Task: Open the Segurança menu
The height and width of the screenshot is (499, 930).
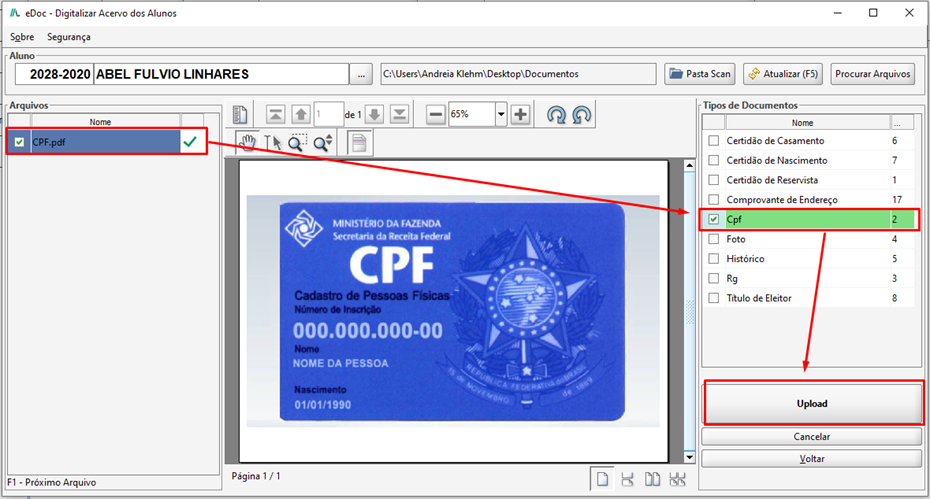Action: point(69,37)
